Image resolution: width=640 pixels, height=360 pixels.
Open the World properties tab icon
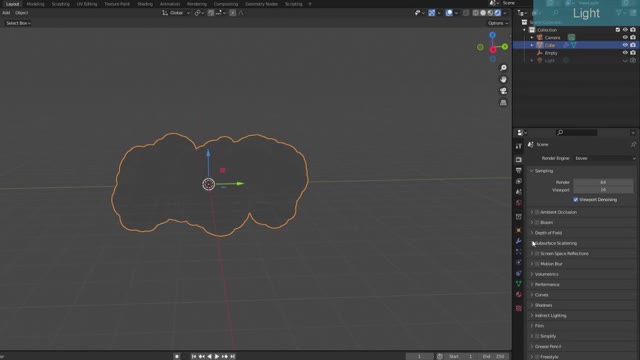point(519,202)
